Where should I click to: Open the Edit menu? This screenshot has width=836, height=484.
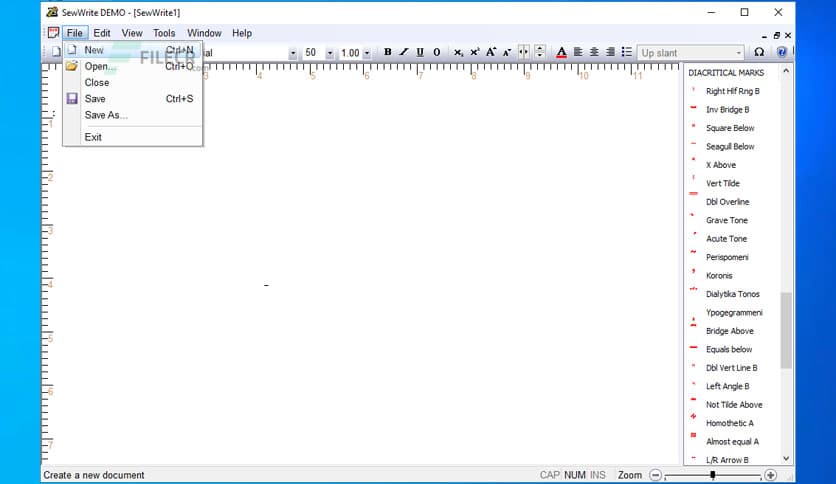click(102, 33)
